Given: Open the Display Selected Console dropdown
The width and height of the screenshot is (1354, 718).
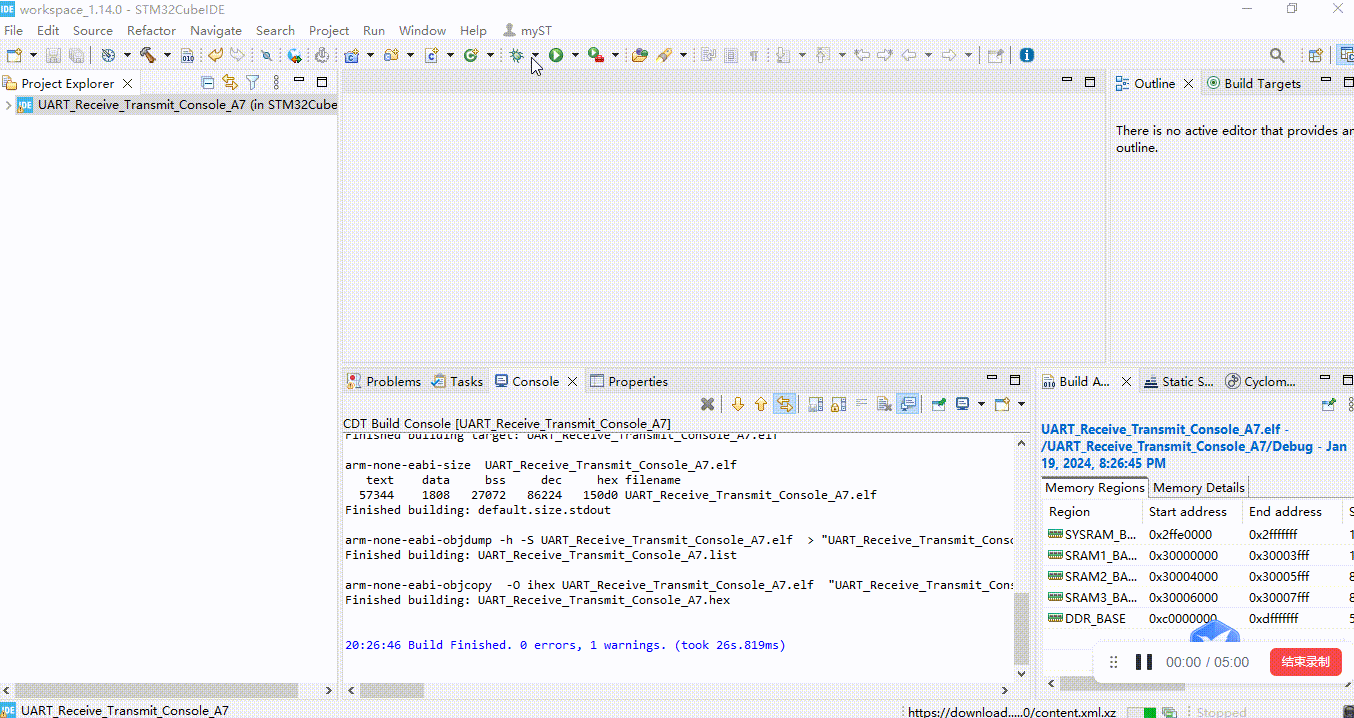Looking at the screenshot, I should point(981,404).
